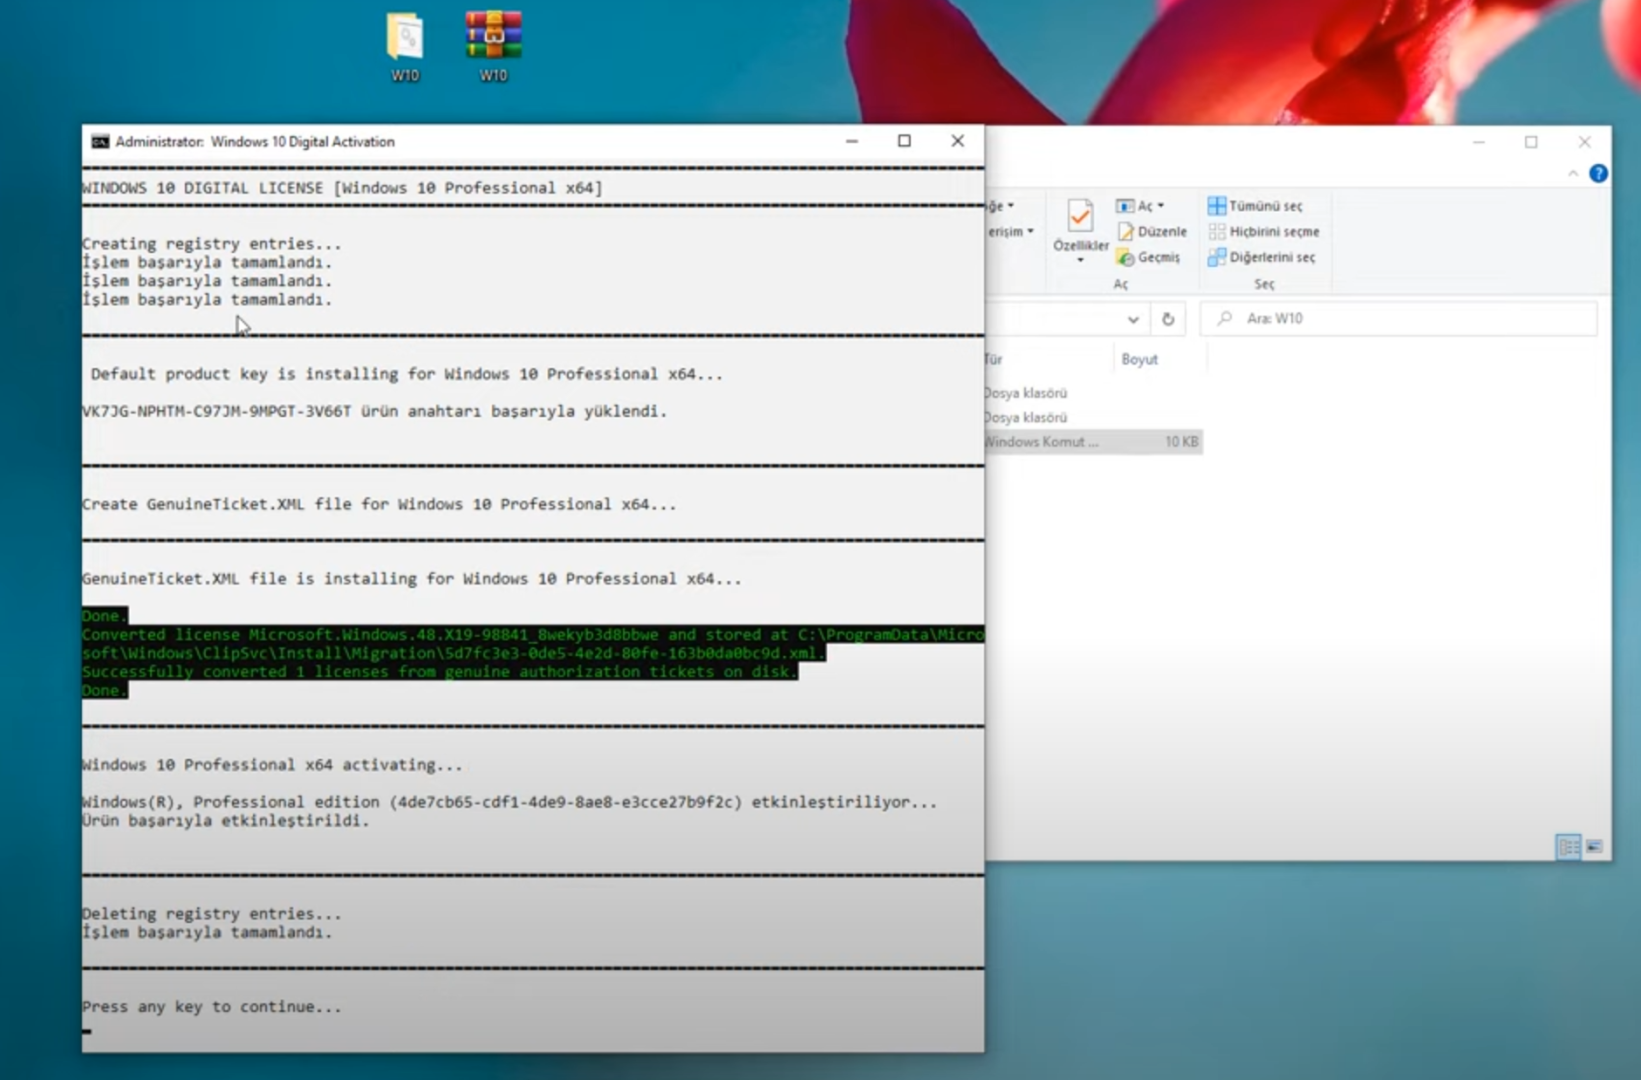Click Tümünü seç to select all items

[1255, 206]
